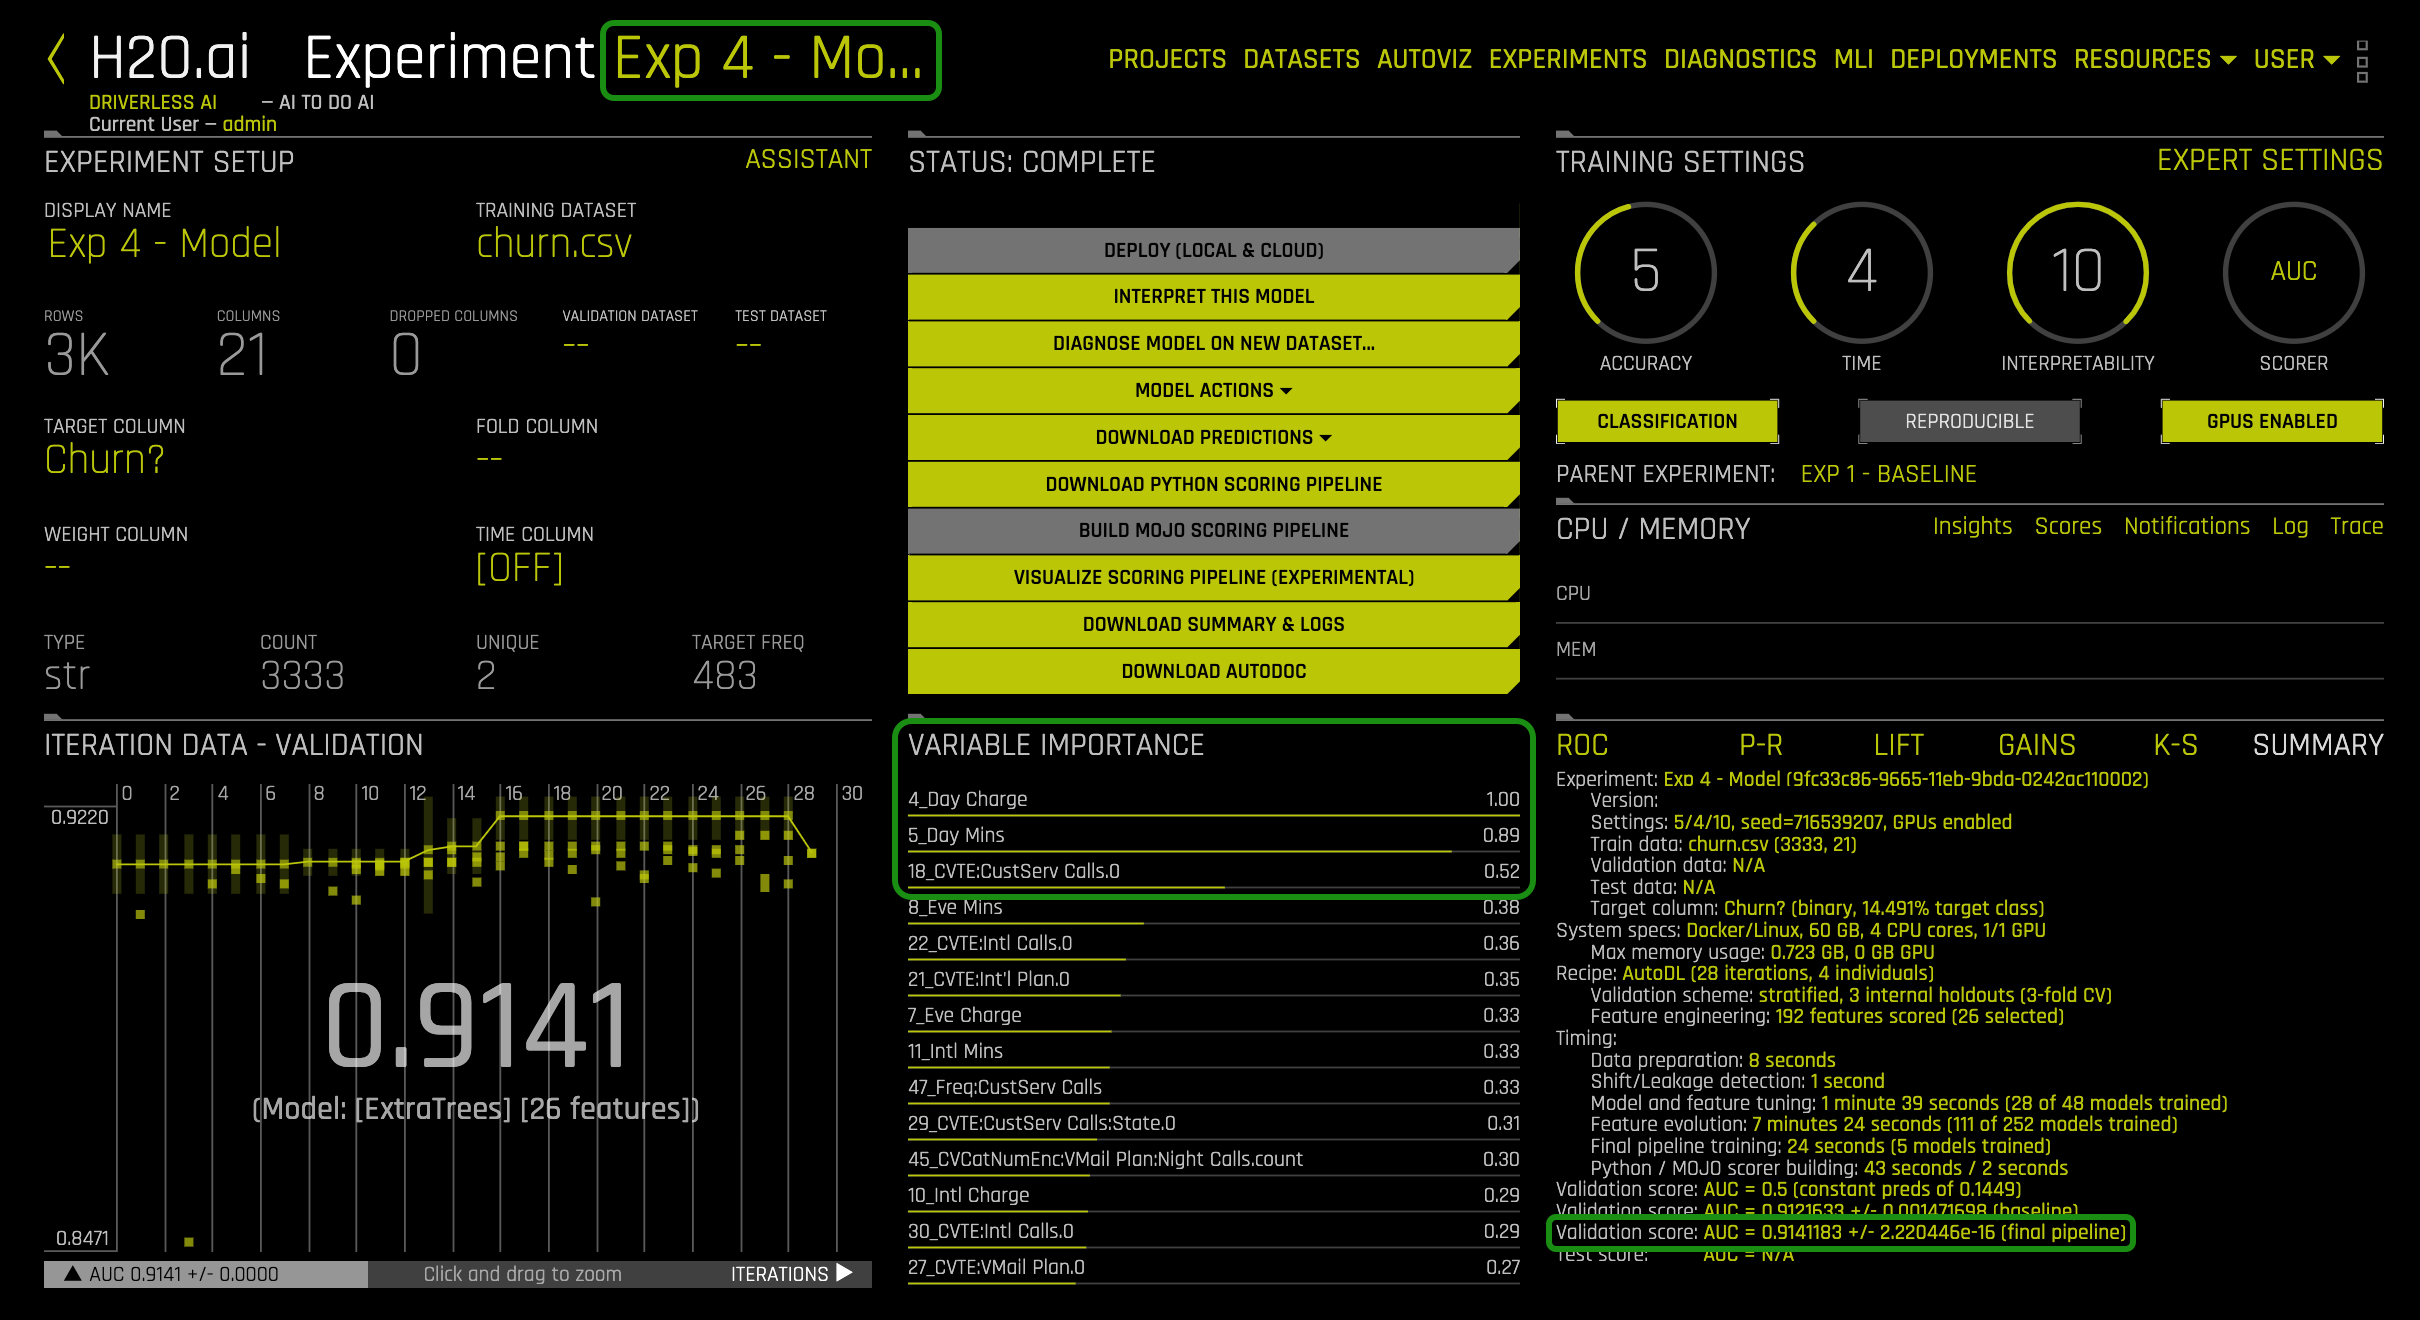Image resolution: width=2420 pixels, height=1320 pixels.
Task: Open EXPERT SETTINGS
Action: coord(2269,160)
